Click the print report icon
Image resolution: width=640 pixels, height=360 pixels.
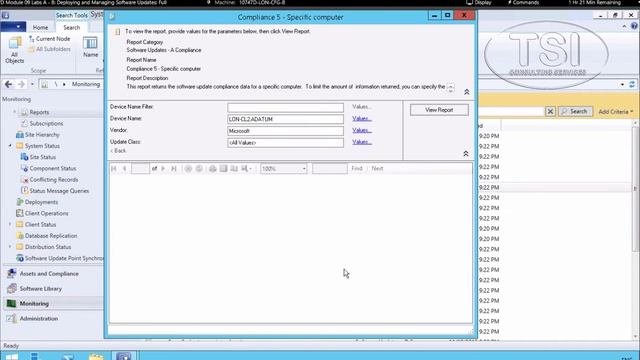[213, 169]
